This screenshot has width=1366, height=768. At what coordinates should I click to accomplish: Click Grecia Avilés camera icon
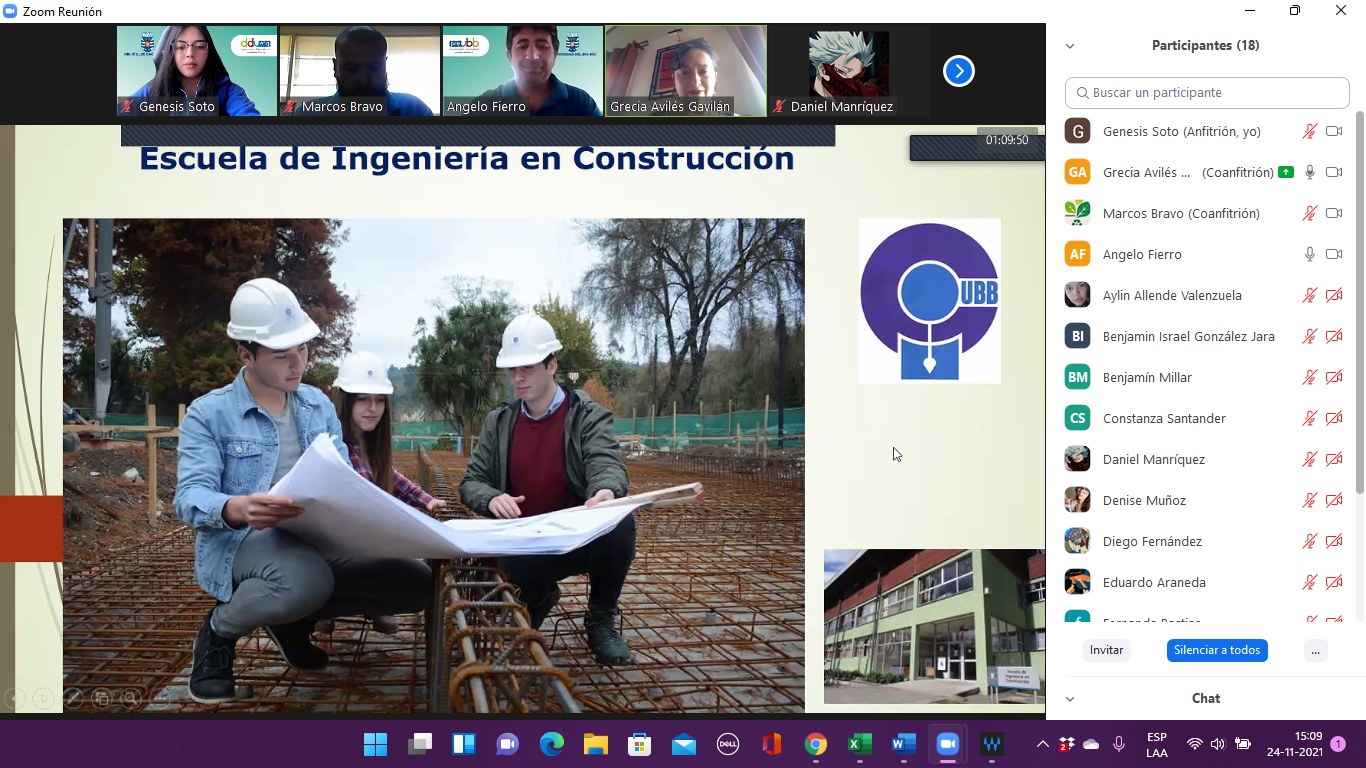pyautogui.click(x=1333, y=173)
